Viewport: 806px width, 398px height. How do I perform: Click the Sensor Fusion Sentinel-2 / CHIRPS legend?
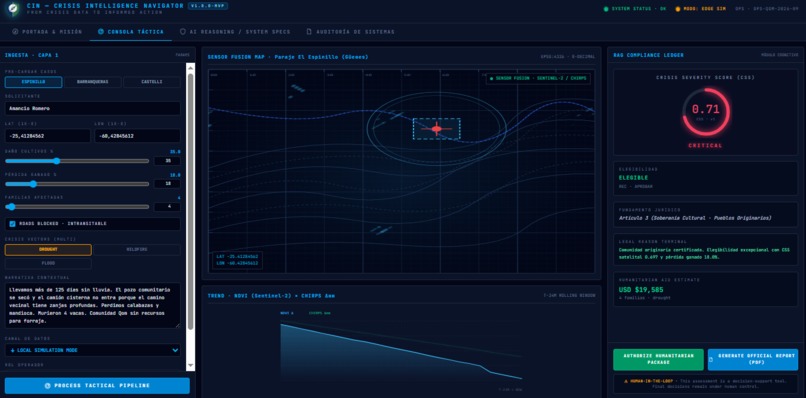pos(538,79)
